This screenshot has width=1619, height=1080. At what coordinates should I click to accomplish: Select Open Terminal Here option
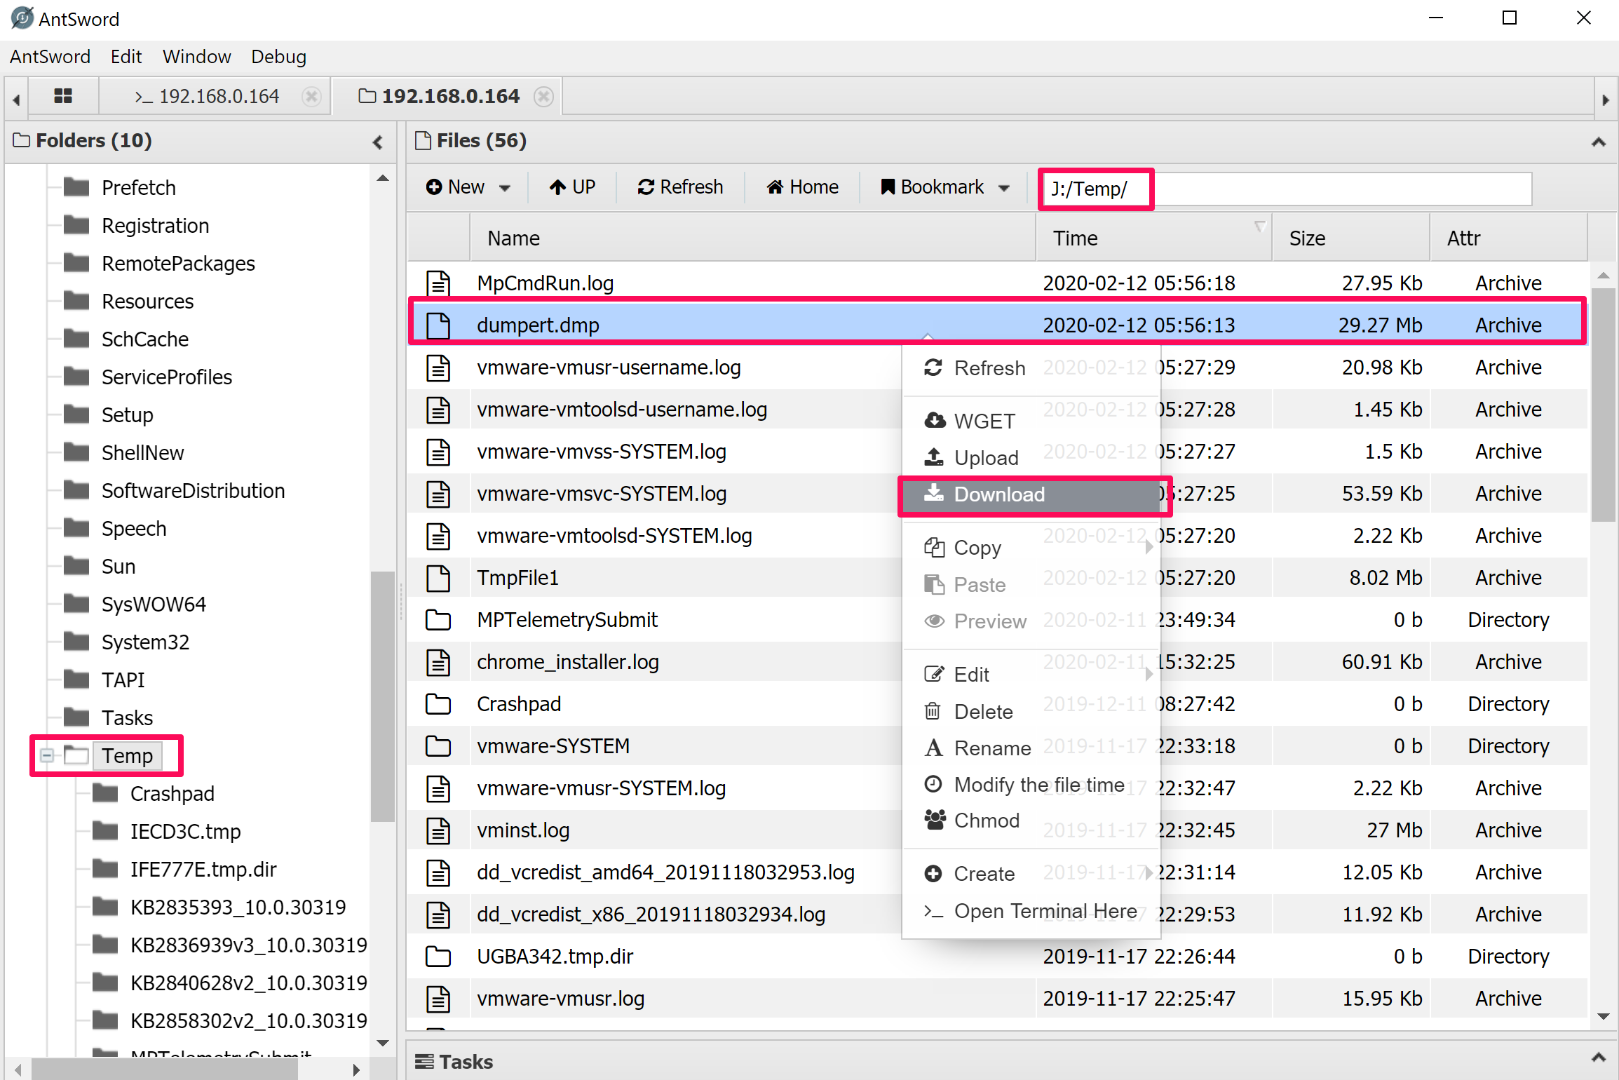click(1044, 911)
